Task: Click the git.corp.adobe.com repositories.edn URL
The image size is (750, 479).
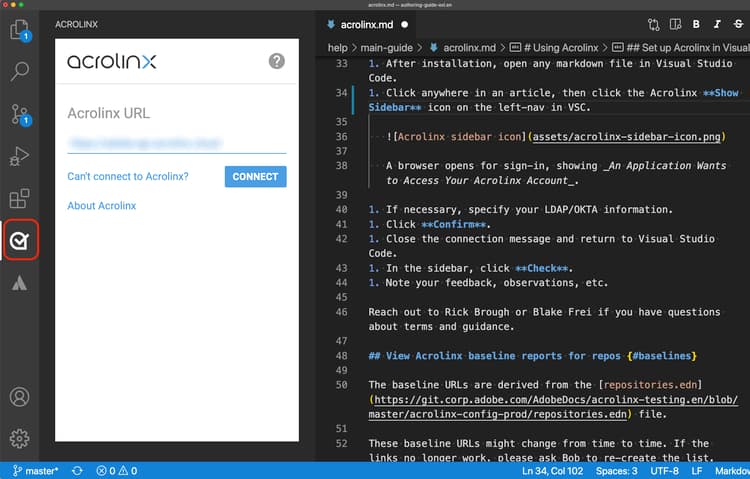Action: pyautogui.click(x=553, y=407)
